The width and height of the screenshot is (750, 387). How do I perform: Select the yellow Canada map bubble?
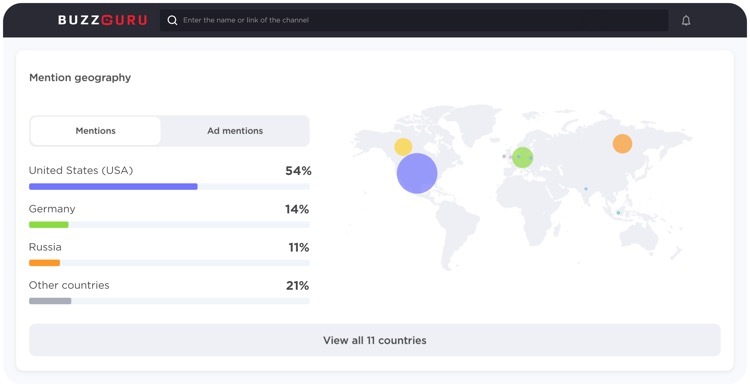click(403, 147)
